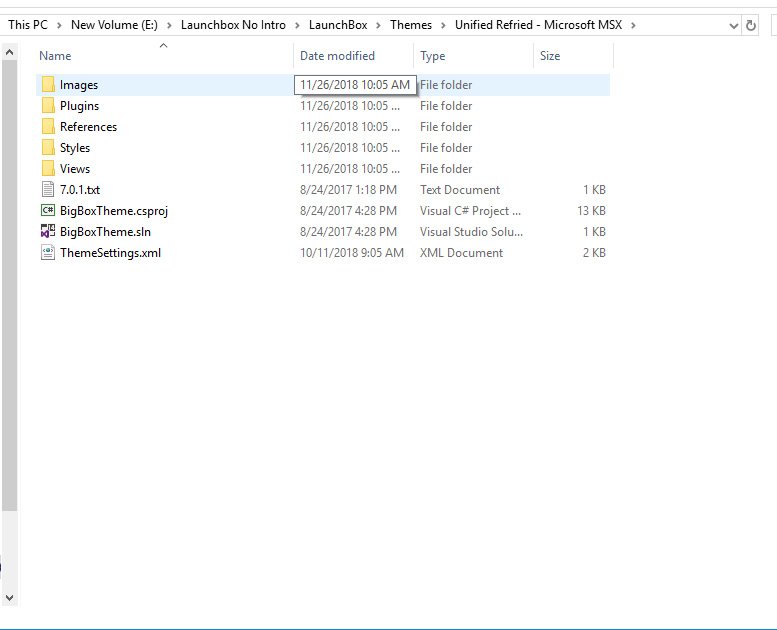The width and height of the screenshot is (777, 630).
Task: Click the References folder icon
Action: click(48, 127)
